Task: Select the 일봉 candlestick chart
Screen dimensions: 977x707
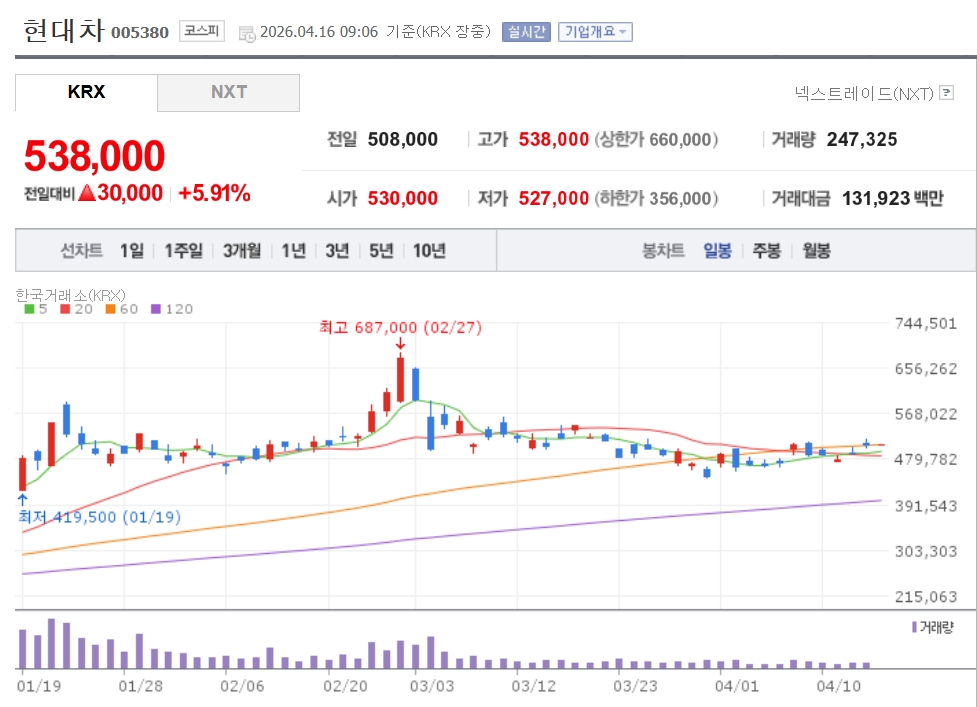Action: (x=717, y=250)
